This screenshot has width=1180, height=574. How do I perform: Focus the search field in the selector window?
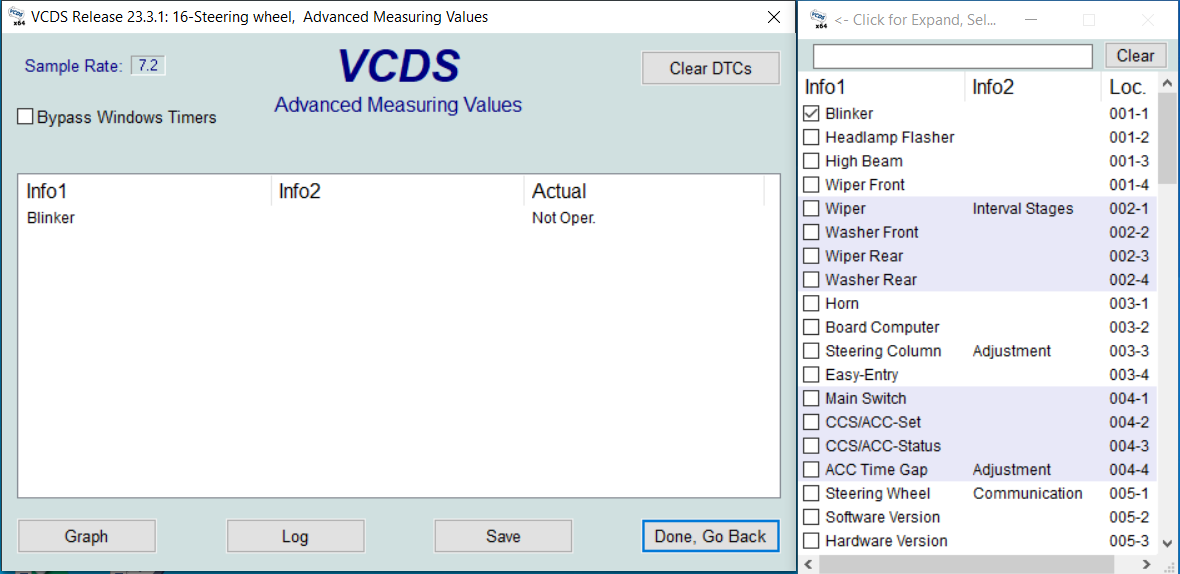coord(952,56)
